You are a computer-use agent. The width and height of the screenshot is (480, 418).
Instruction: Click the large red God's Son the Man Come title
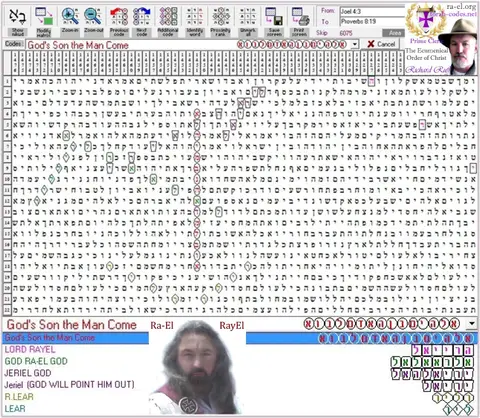tap(72, 324)
